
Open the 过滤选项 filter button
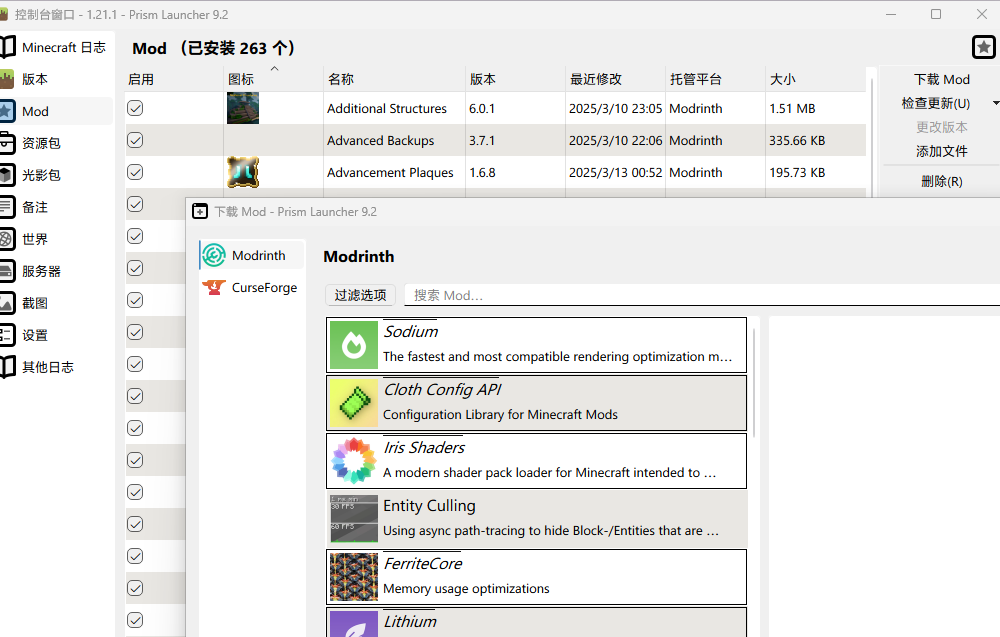tap(360, 295)
